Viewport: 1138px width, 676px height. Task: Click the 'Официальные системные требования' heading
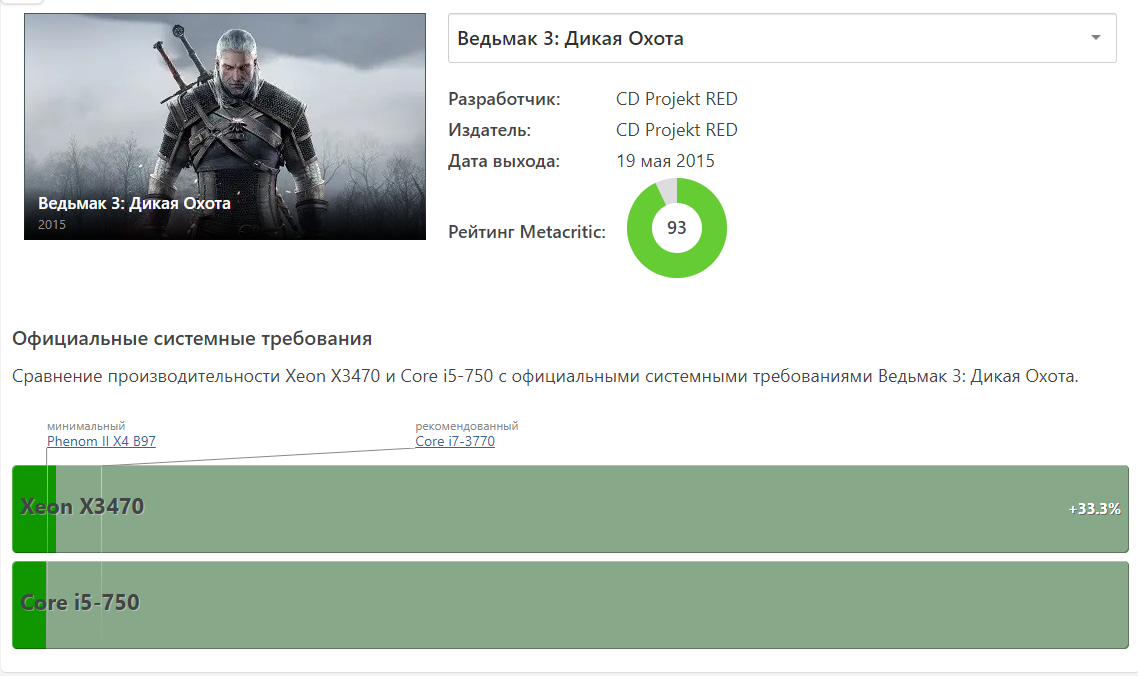192,338
